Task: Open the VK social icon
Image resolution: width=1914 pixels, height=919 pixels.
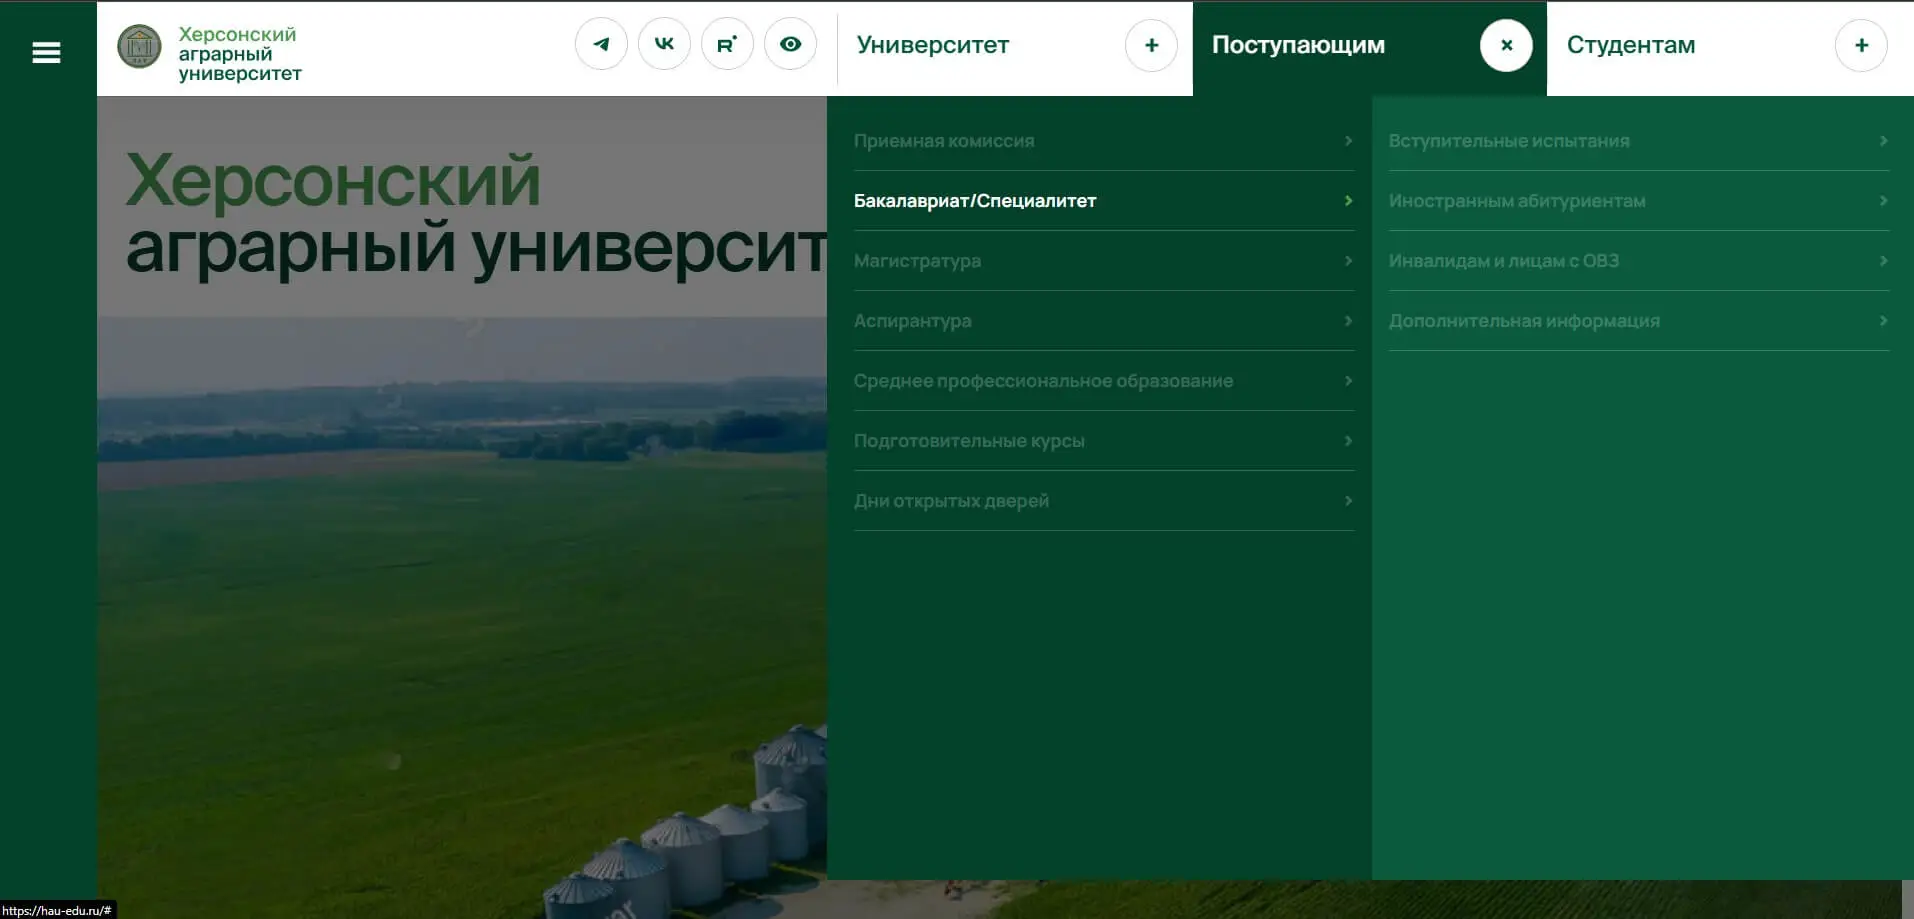Action: pyautogui.click(x=664, y=44)
